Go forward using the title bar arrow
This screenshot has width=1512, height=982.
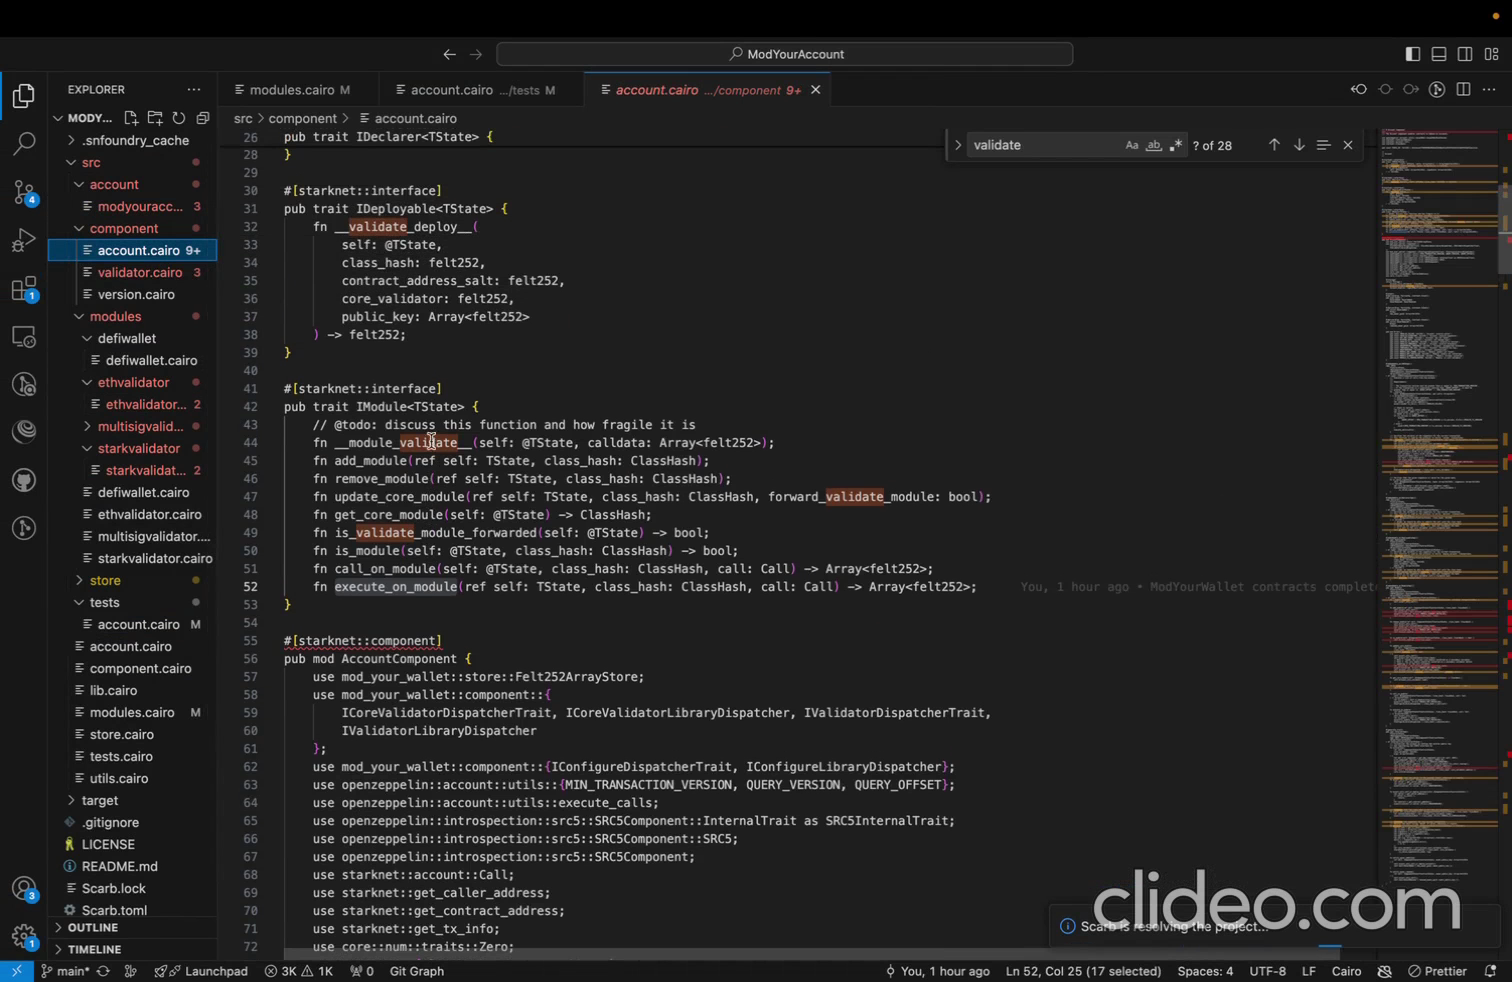coord(476,54)
